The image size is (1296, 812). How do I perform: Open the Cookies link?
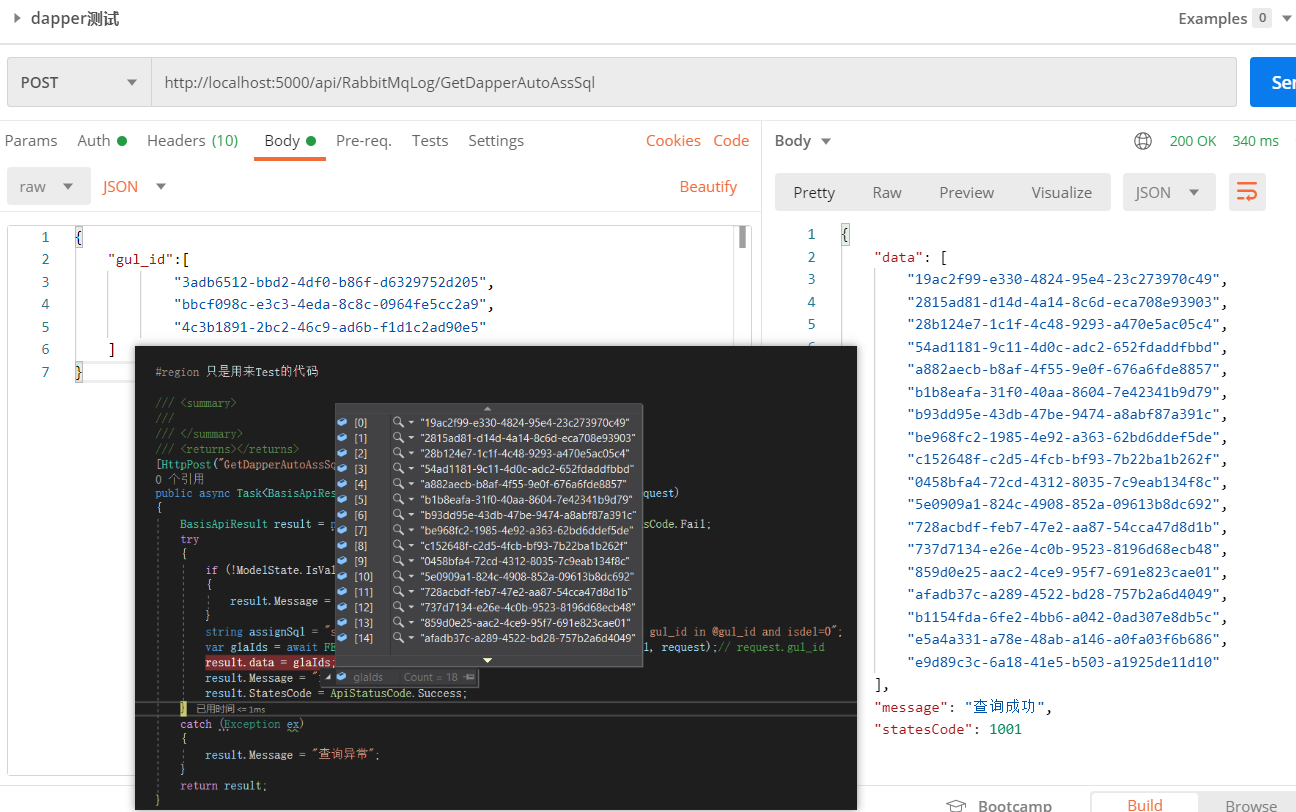click(x=673, y=141)
